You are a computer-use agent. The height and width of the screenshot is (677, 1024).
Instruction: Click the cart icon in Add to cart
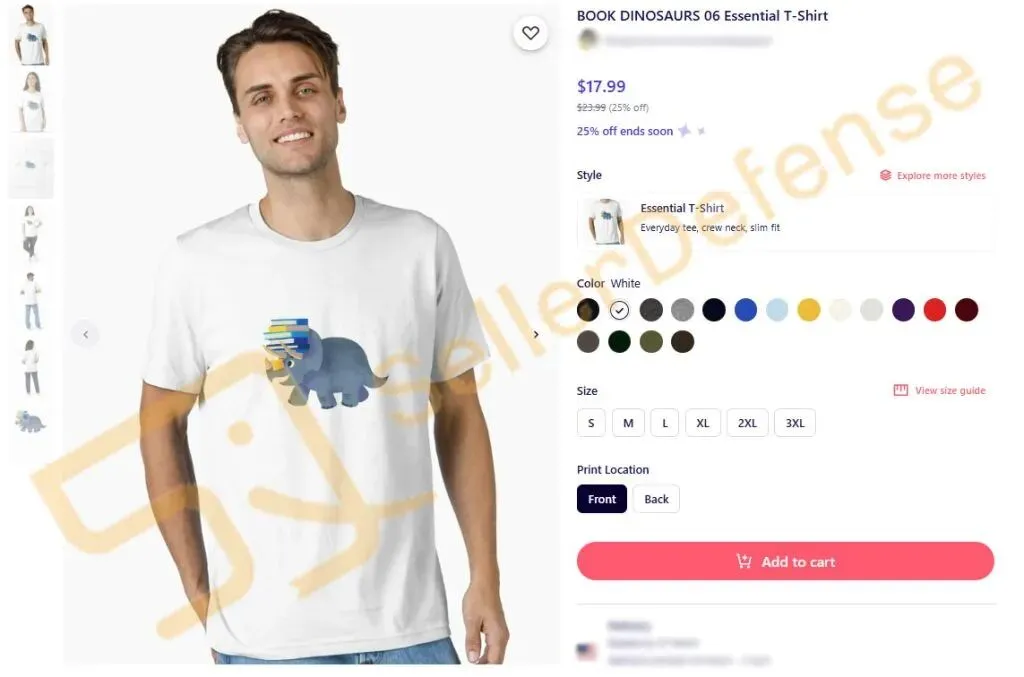(744, 561)
